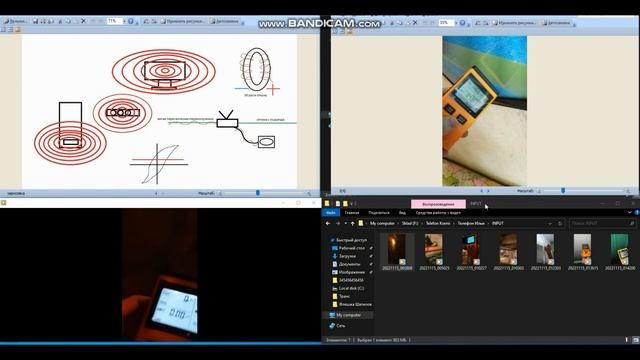Screen dimensions: 640x360
Task: Click Изменить рисунки button in right viewer
Action: [514, 23]
